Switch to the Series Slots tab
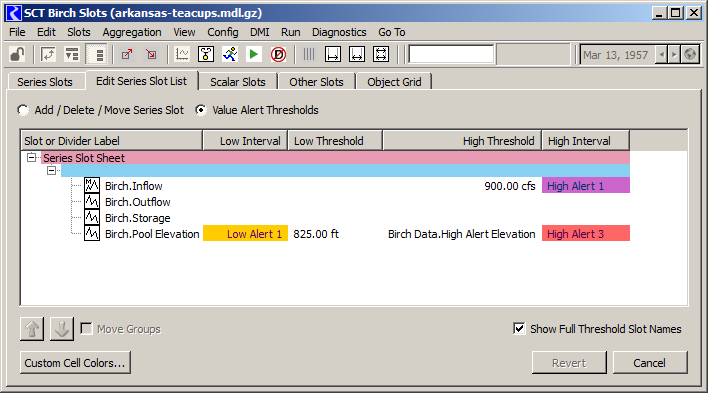This screenshot has width=708, height=393. click(45, 82)
